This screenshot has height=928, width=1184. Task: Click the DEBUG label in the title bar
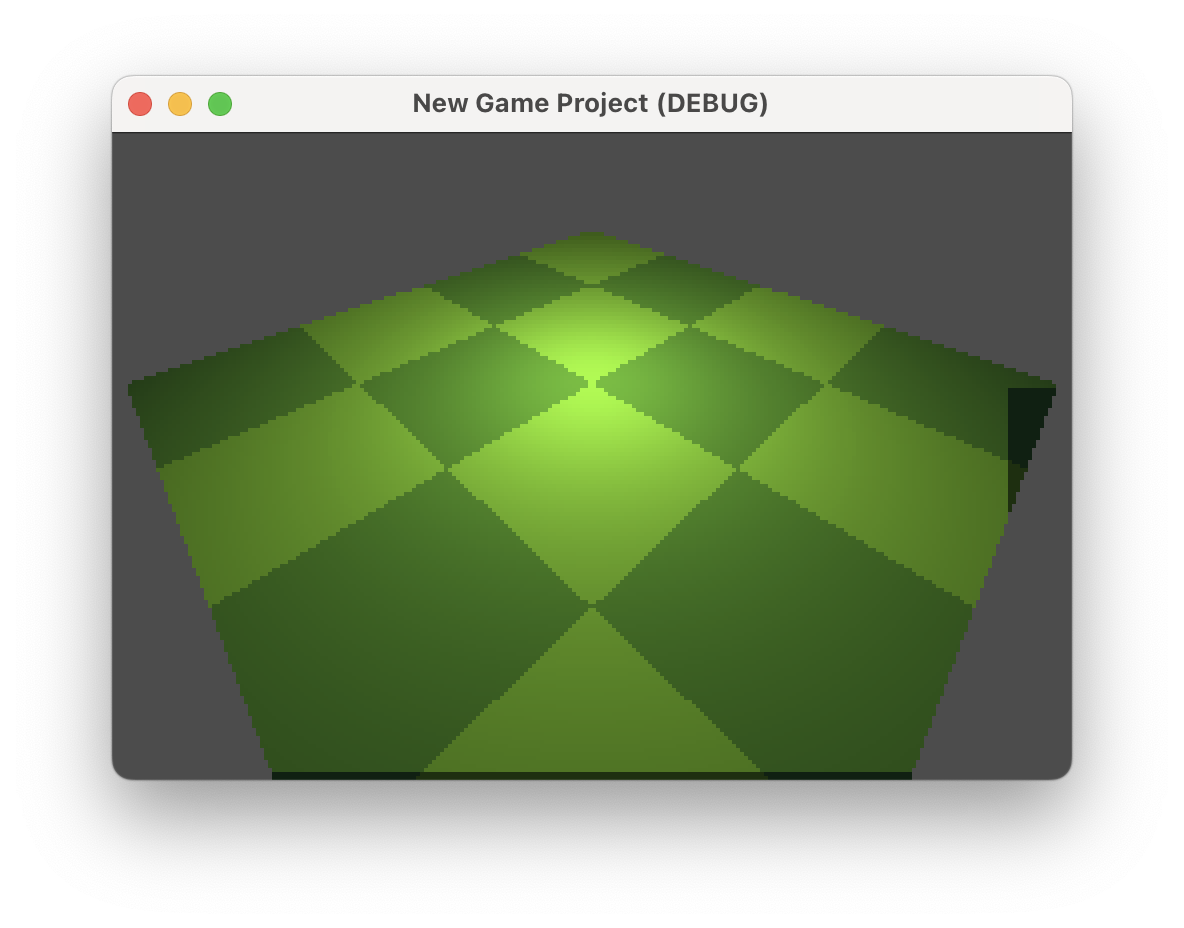click(x=715, y=103)
